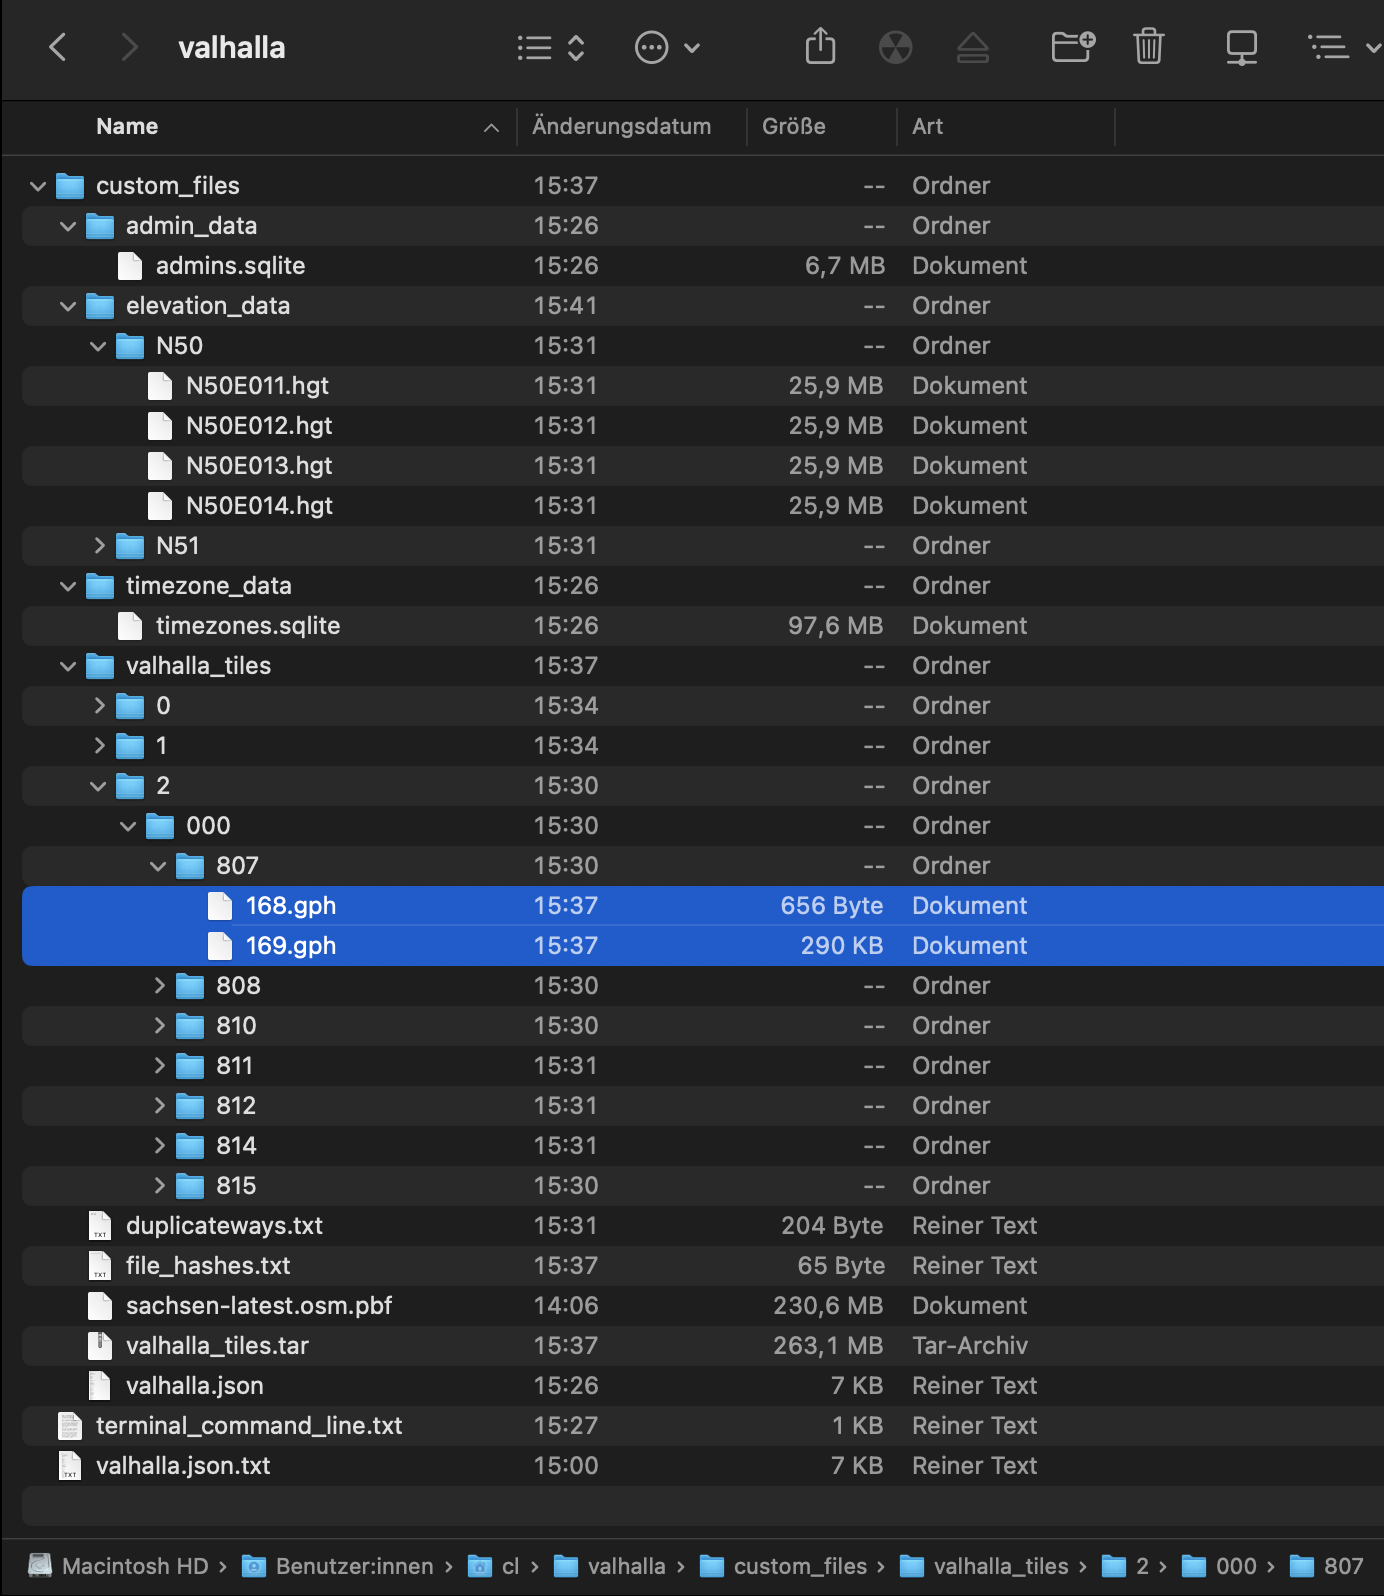
Task: Click the Name column header
Action: (127, 127)
